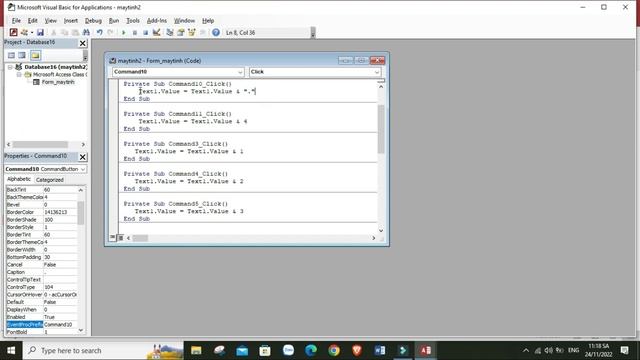Click the Undo arrow icon
640x360 pixels.
pyautogui.click(x=99, y=32)
